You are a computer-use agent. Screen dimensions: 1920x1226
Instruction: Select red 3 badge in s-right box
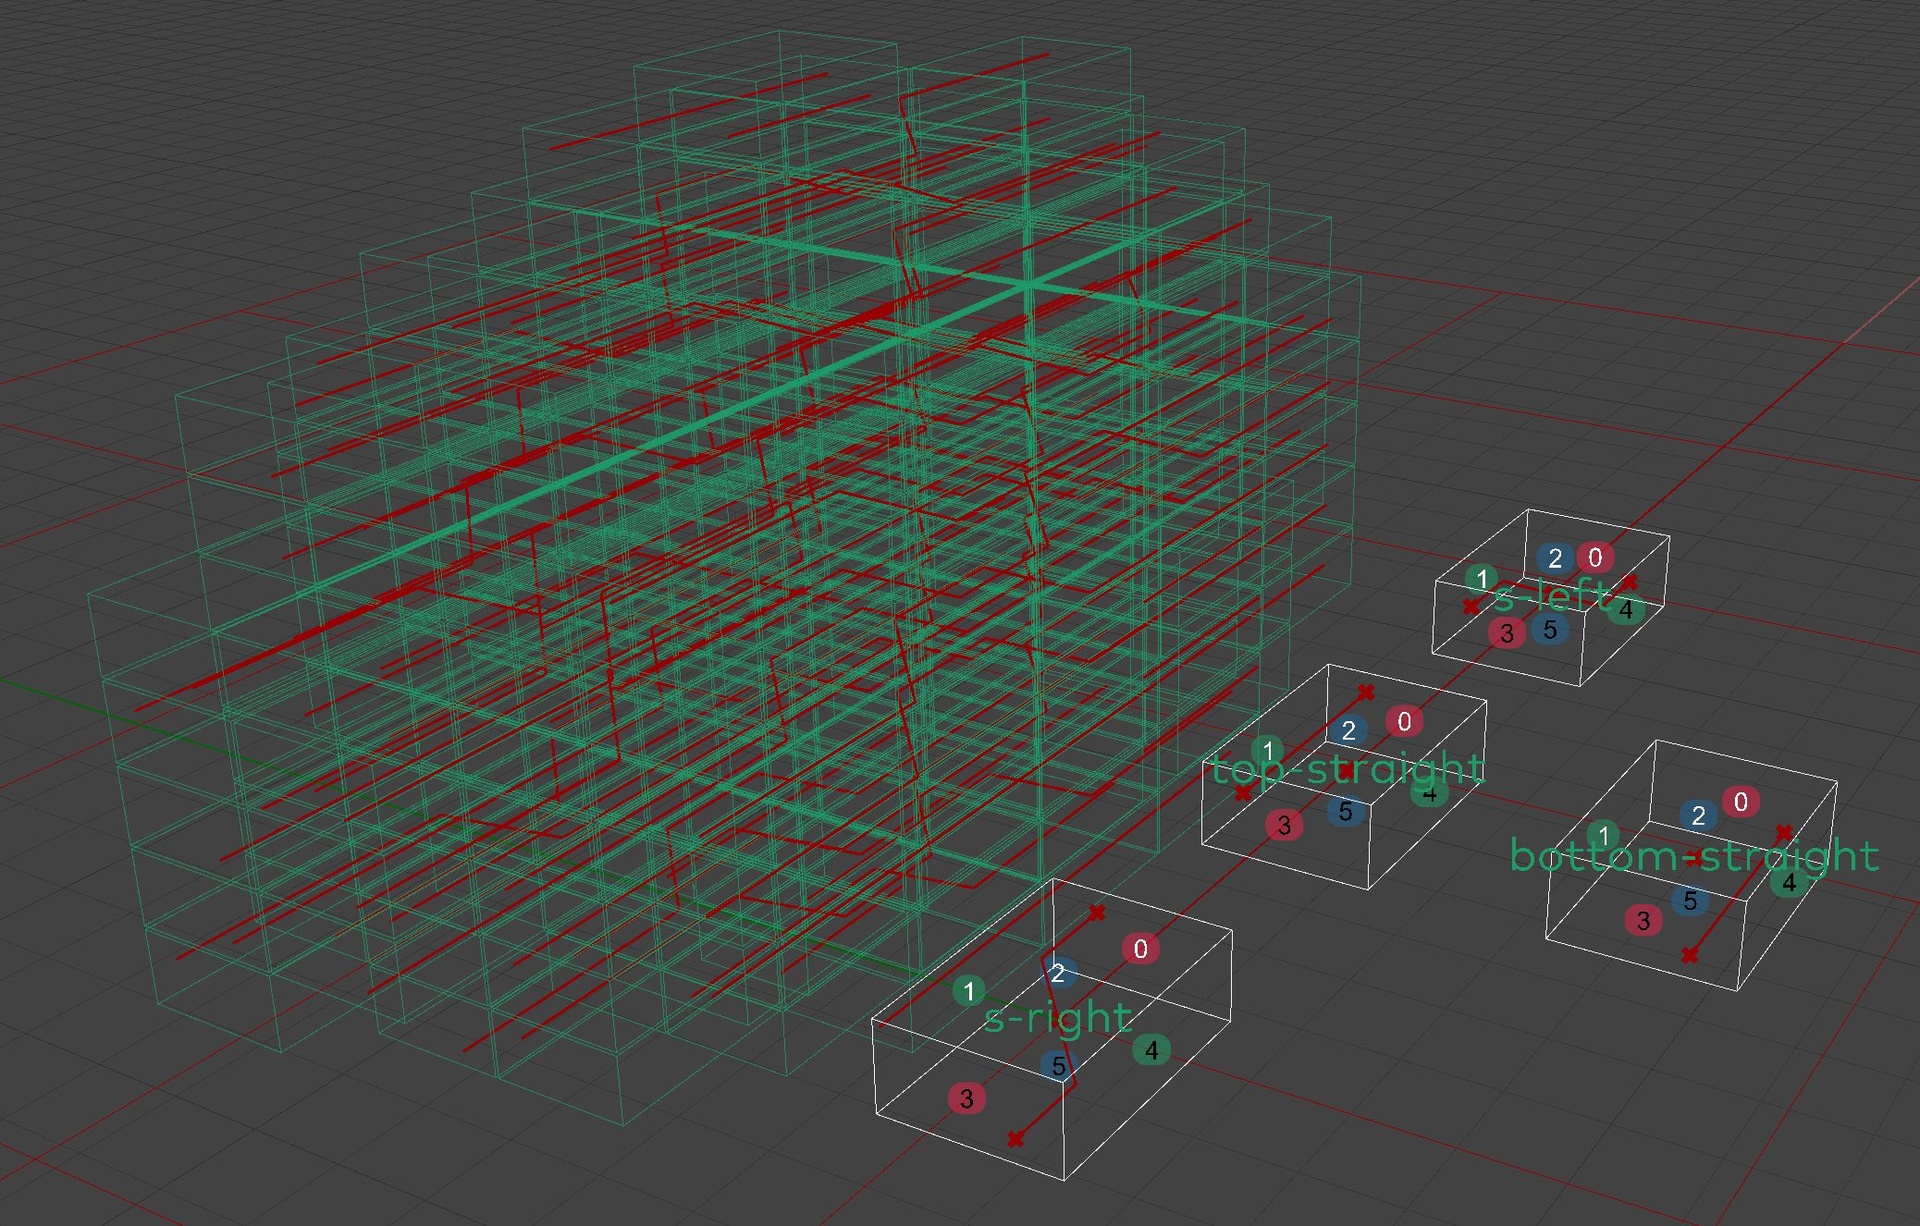966,1098
